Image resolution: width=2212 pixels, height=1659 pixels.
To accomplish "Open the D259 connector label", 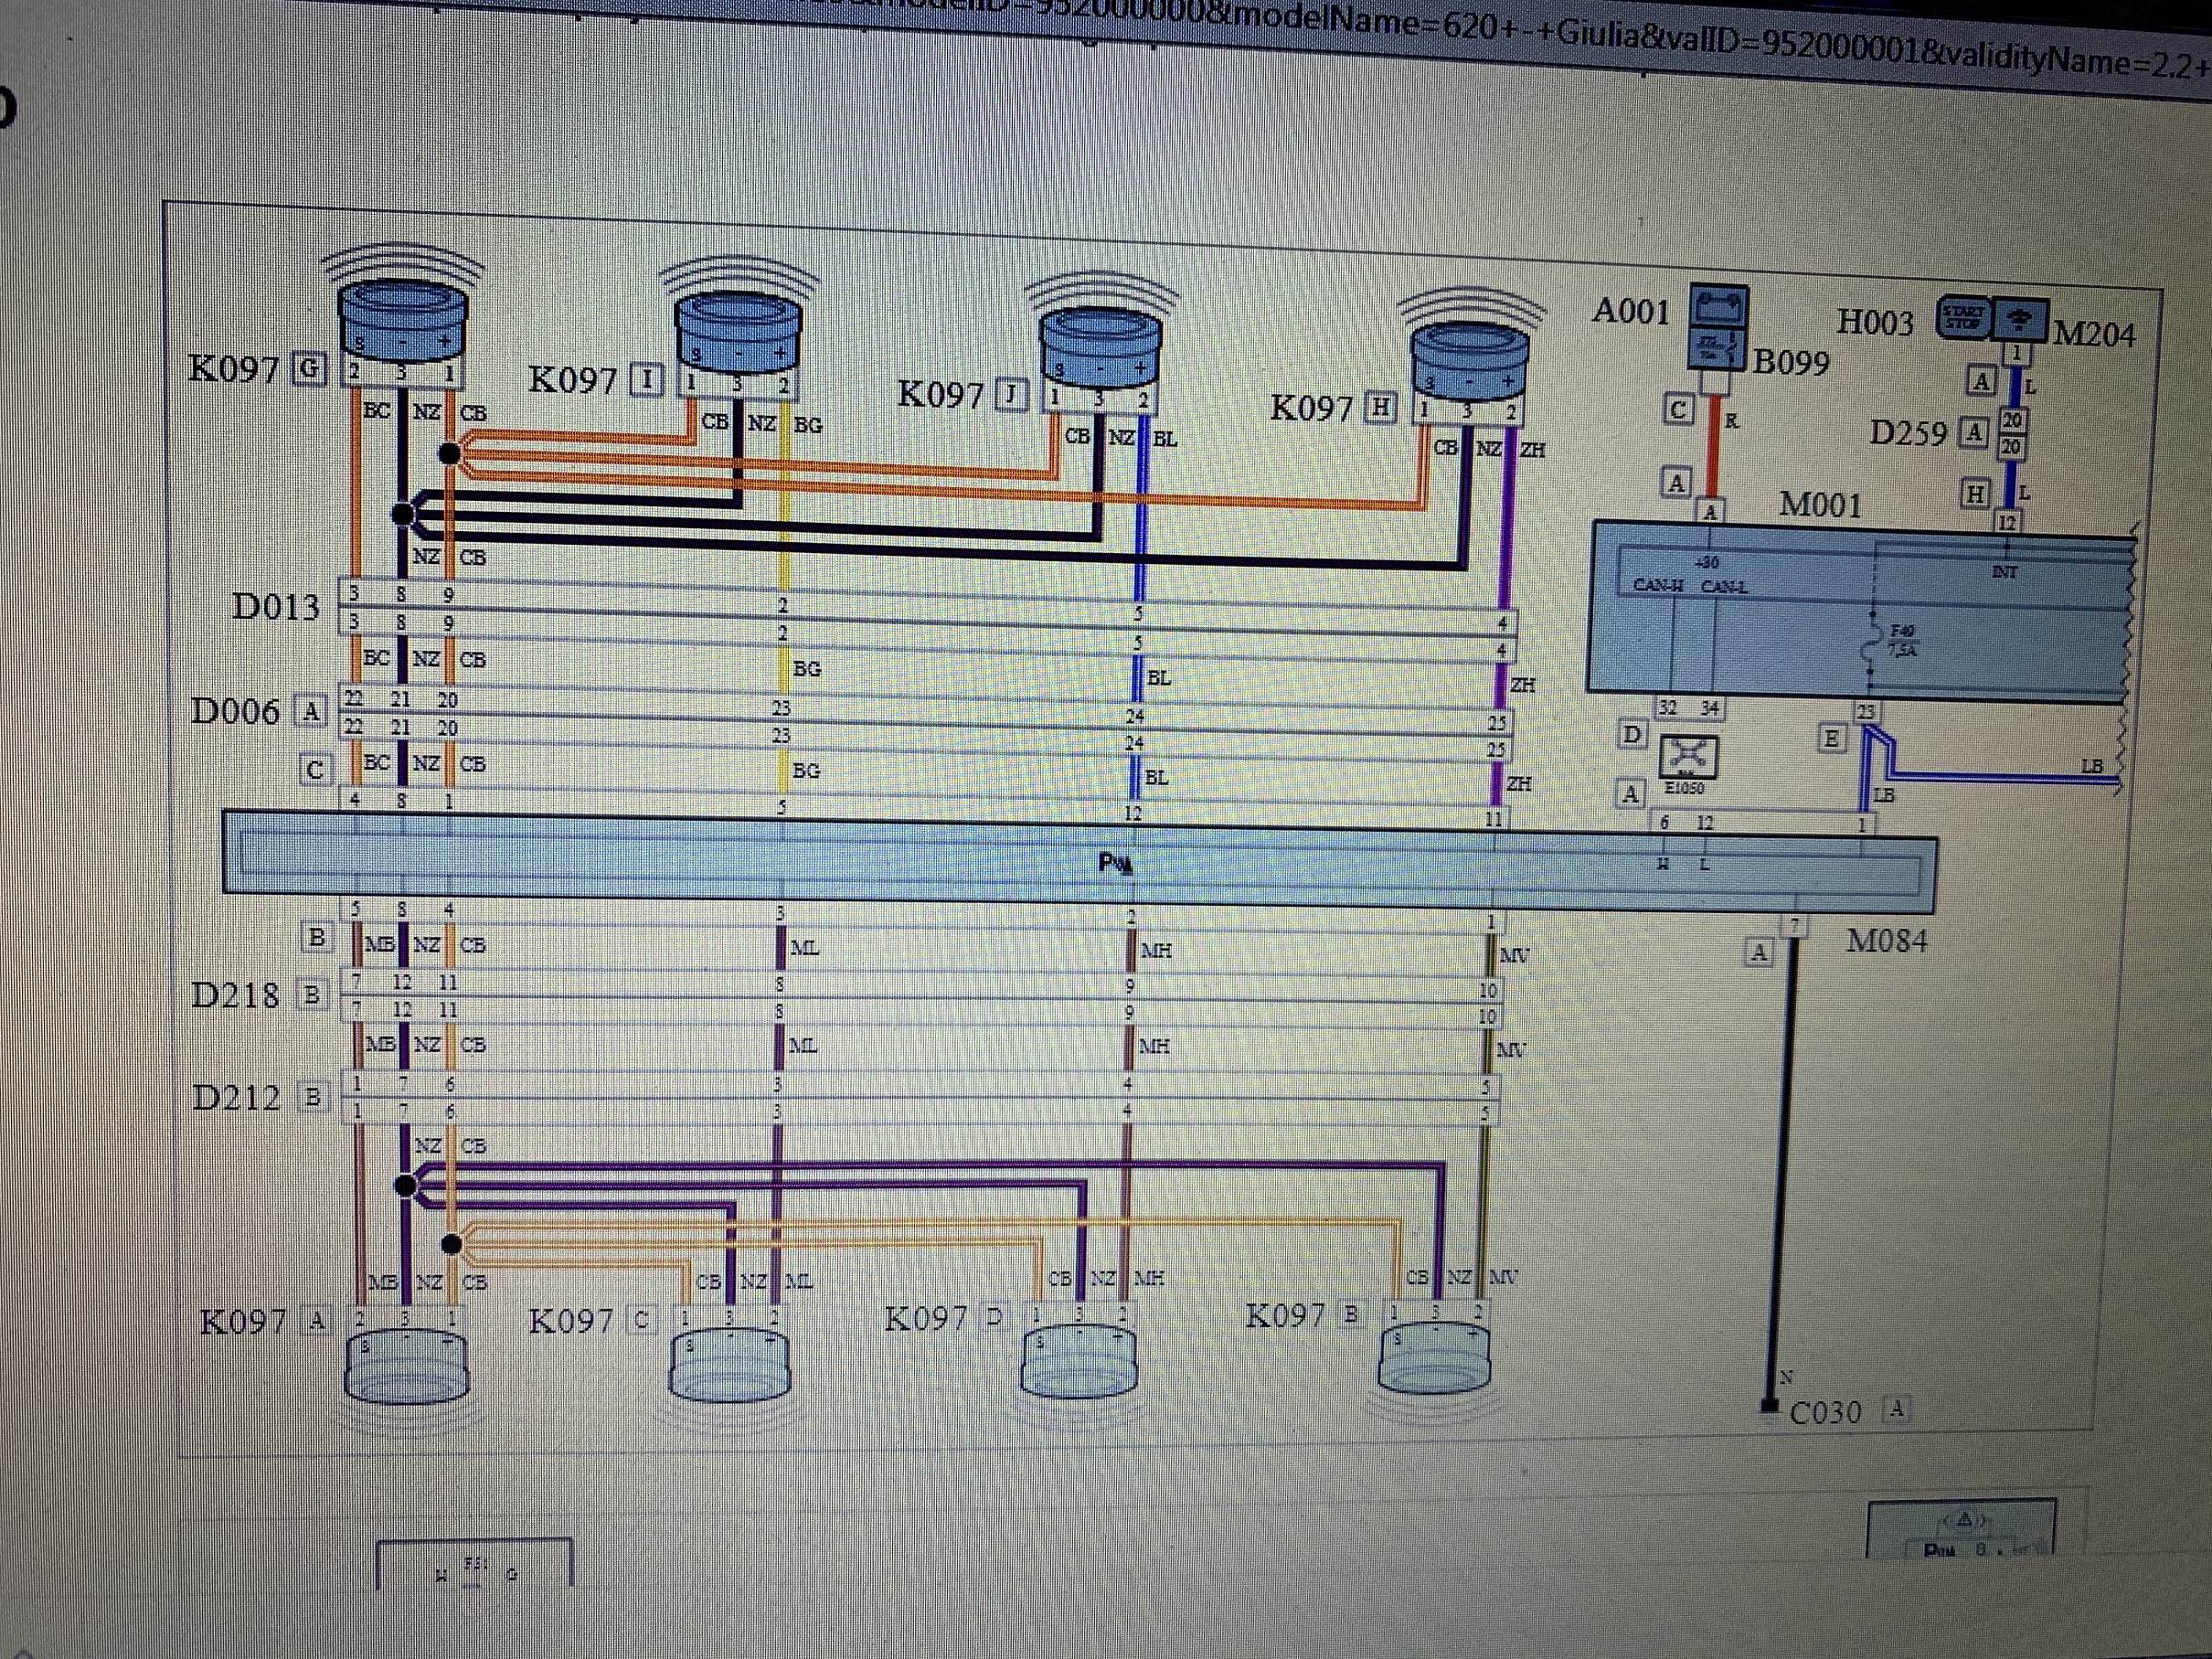I will click(1909, 434).
